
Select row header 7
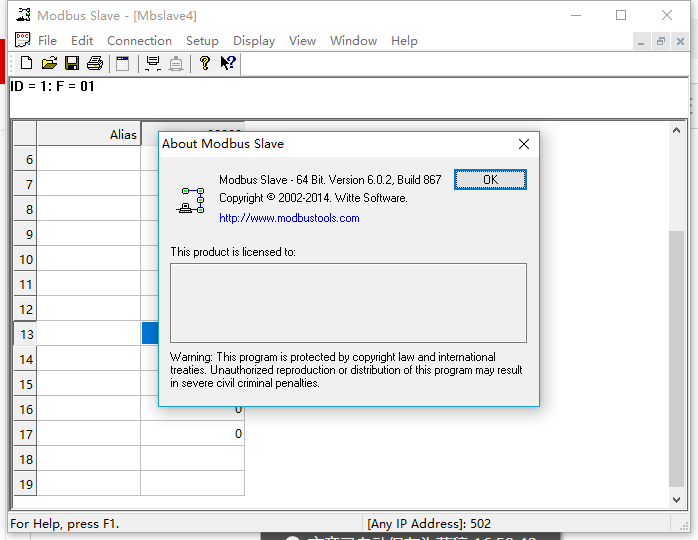[x=25, y=184]
